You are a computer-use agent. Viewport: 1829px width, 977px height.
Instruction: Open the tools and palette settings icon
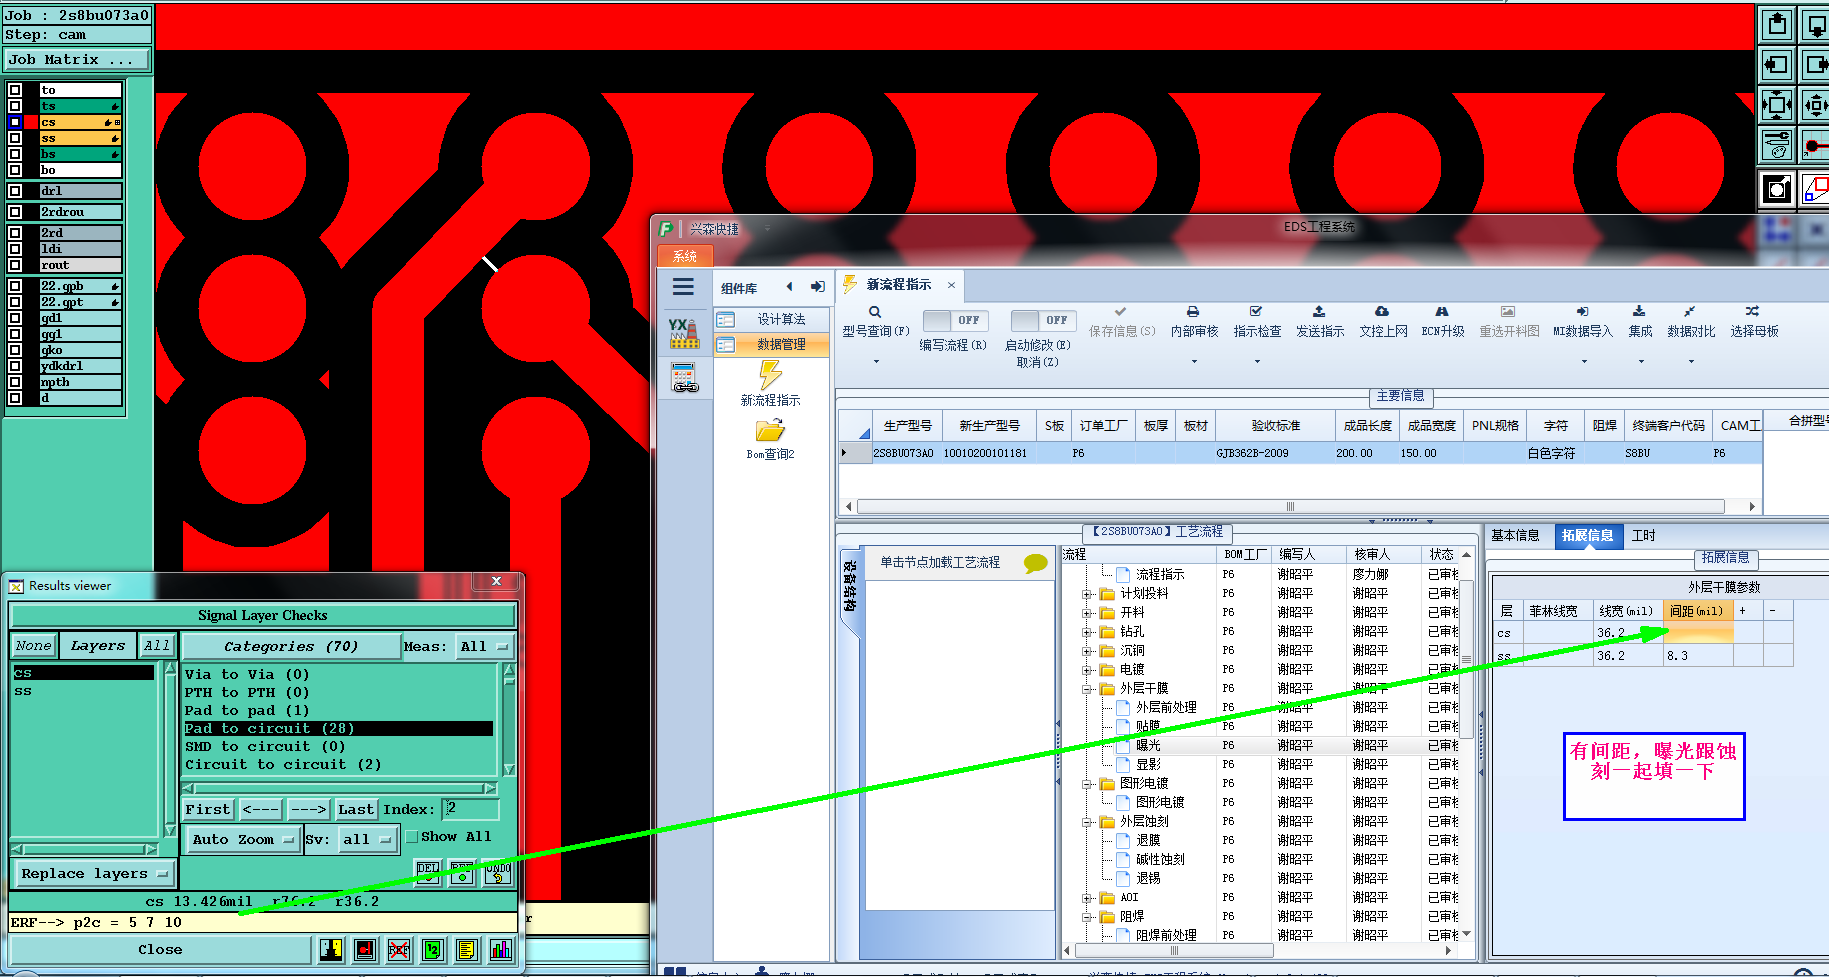(x=1777, y=145)
